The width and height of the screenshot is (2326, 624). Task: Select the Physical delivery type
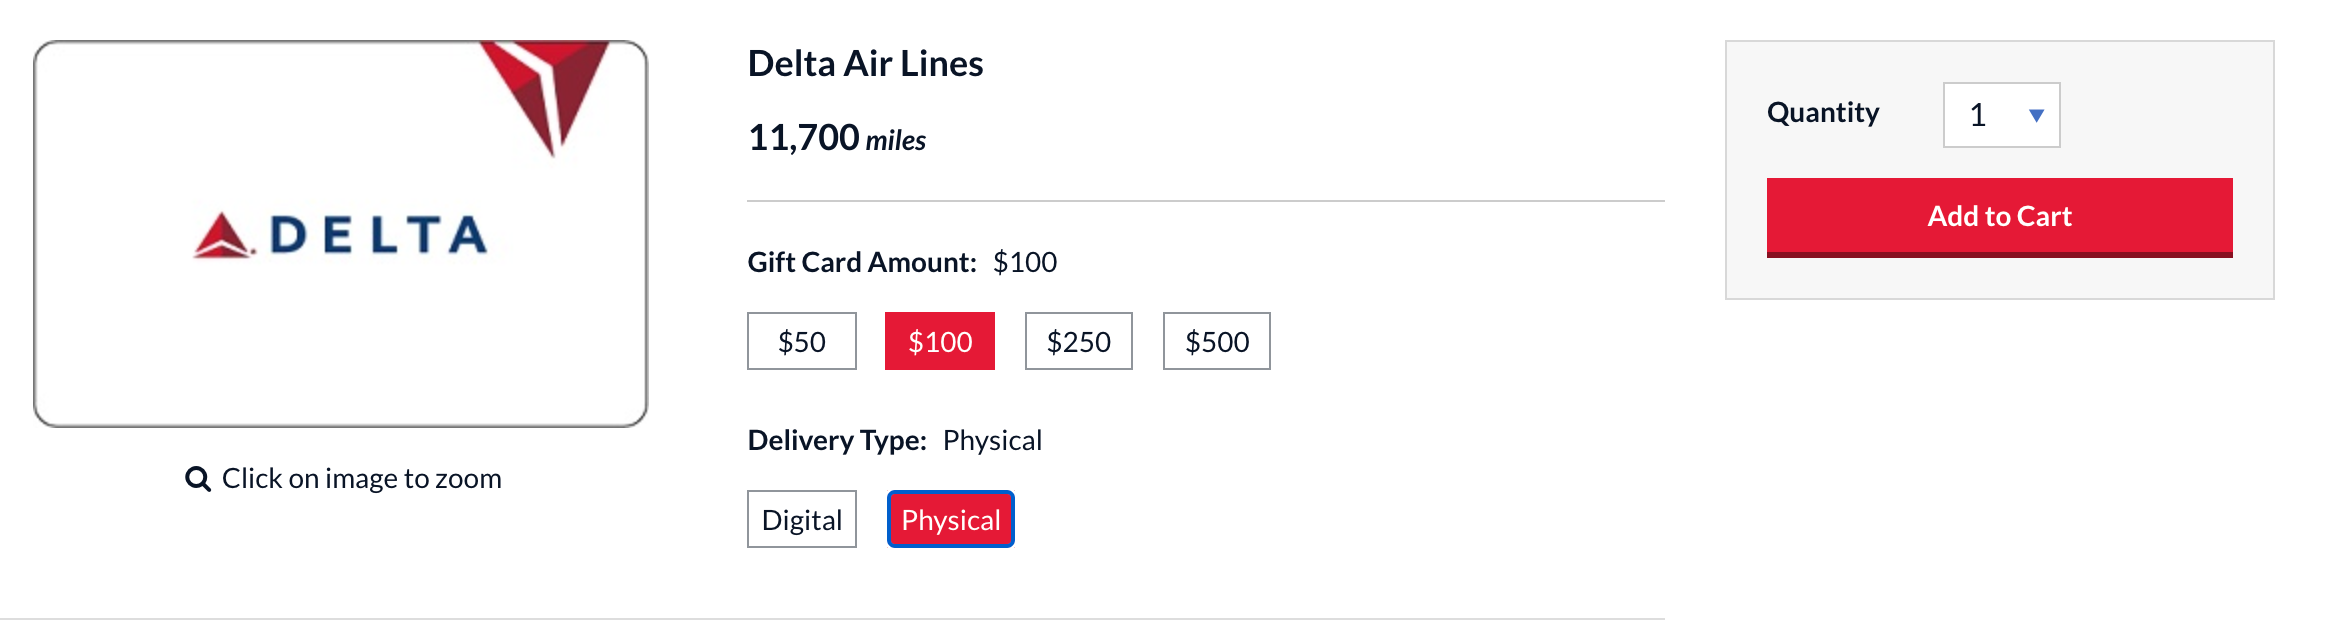[x=950, y=520]
